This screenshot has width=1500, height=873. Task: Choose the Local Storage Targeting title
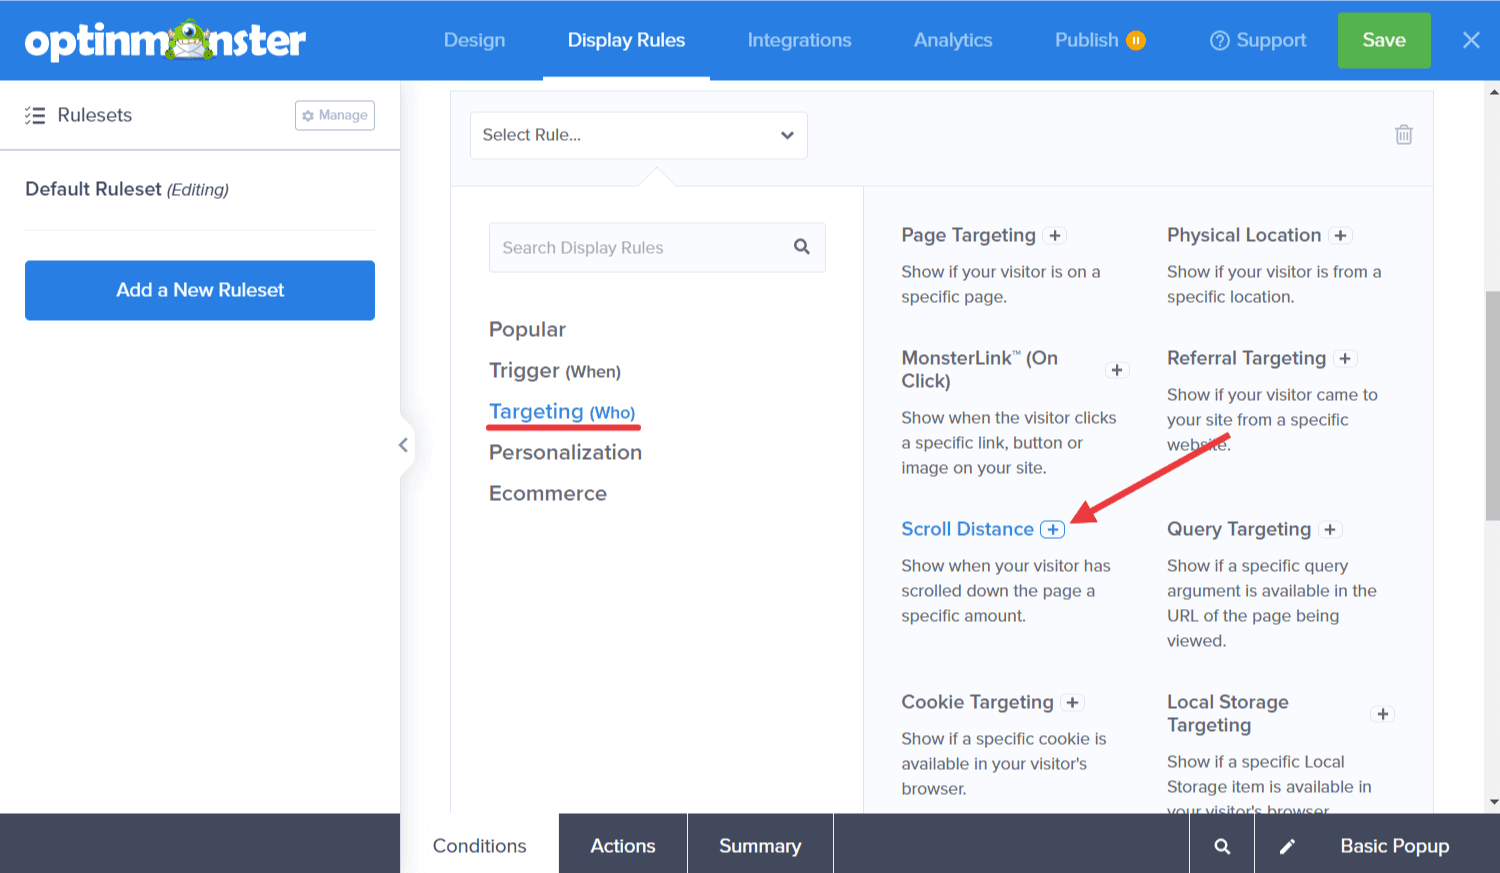1227,713
